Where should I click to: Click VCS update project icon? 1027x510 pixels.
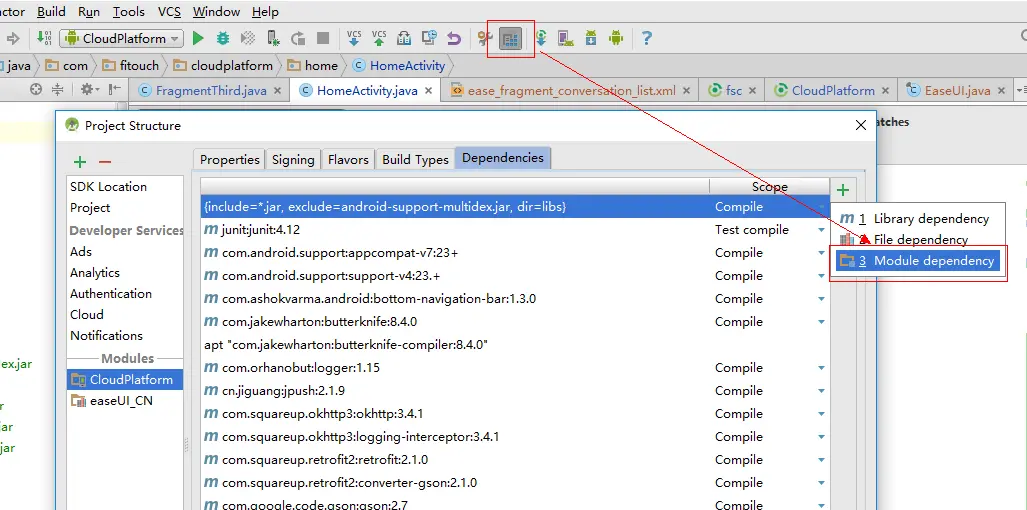pos(354,38)
